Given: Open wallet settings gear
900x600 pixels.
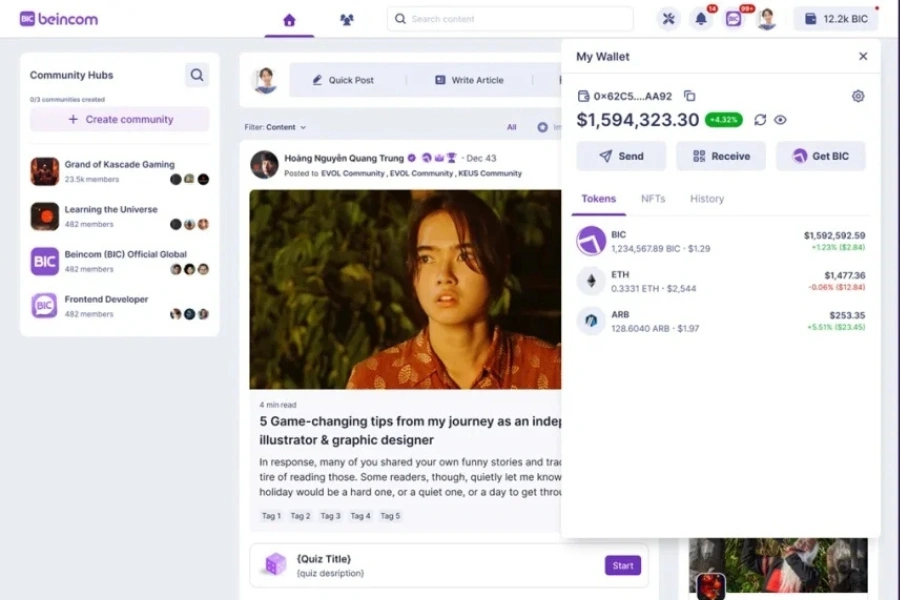Looking at the screenshot, I should tap(858, 96).
